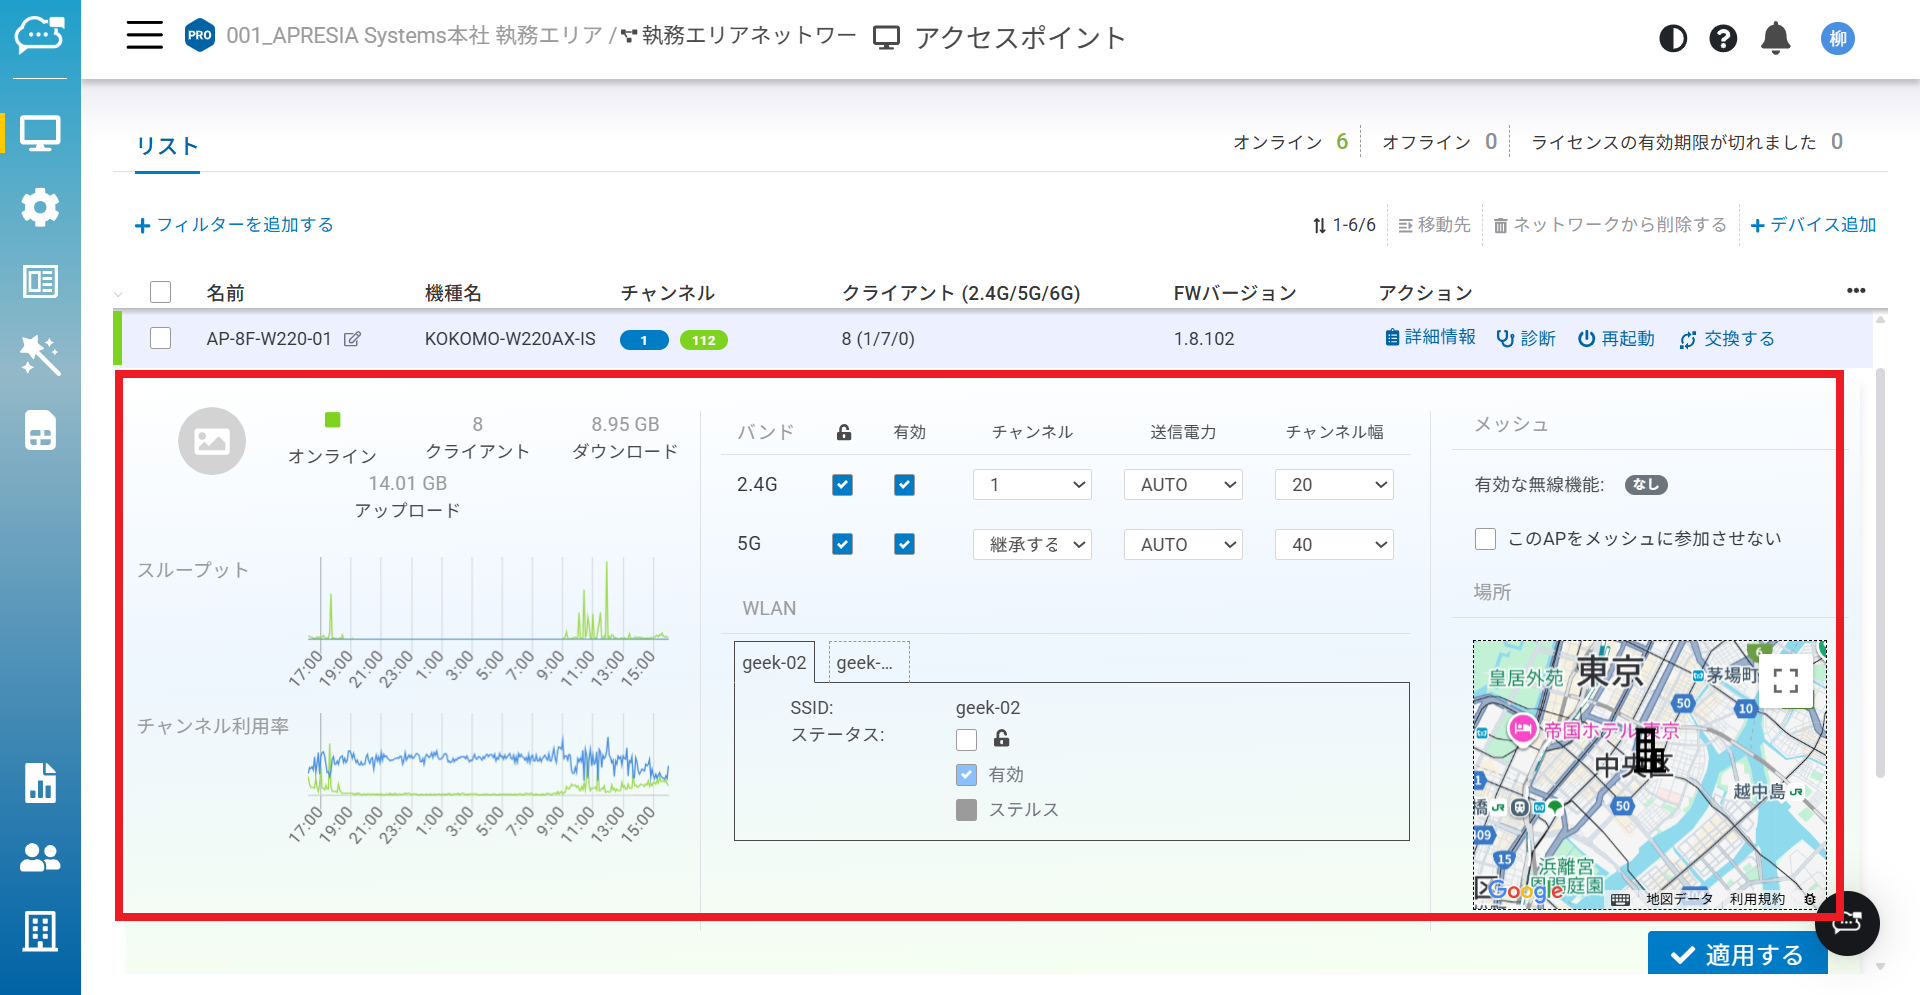The width and height of the screenshot is (1920, 995).
Task: Check このAPをメッシュに参加させない checkbox
Action: [x=1485, y=539]
